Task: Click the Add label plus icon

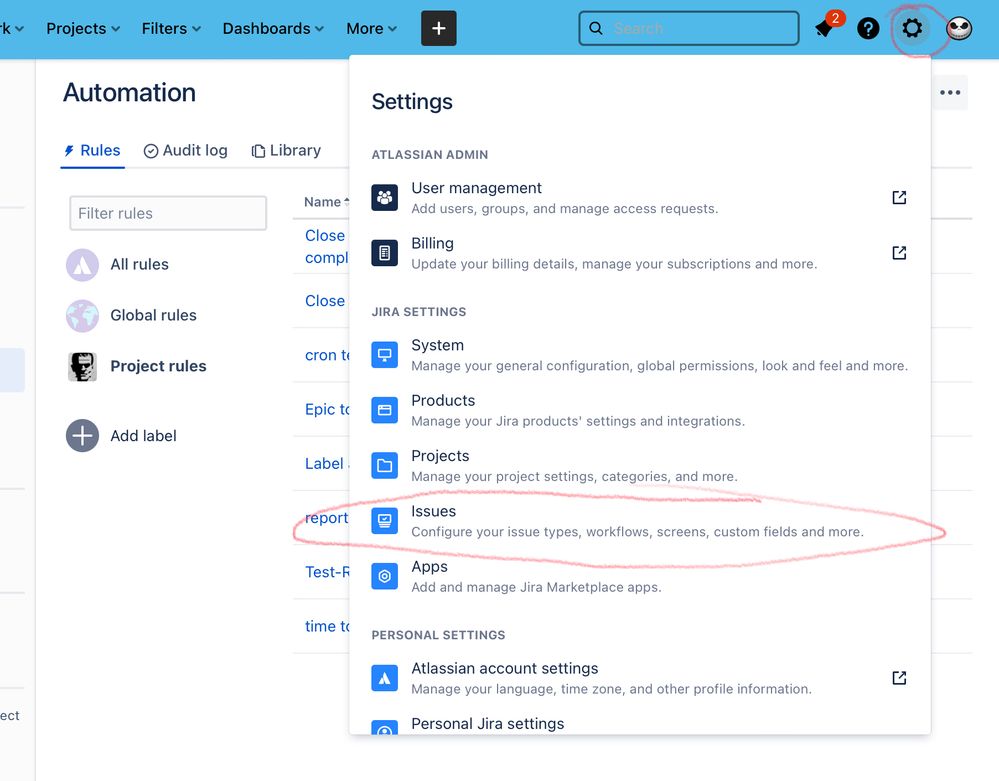Action: (82, 436)
